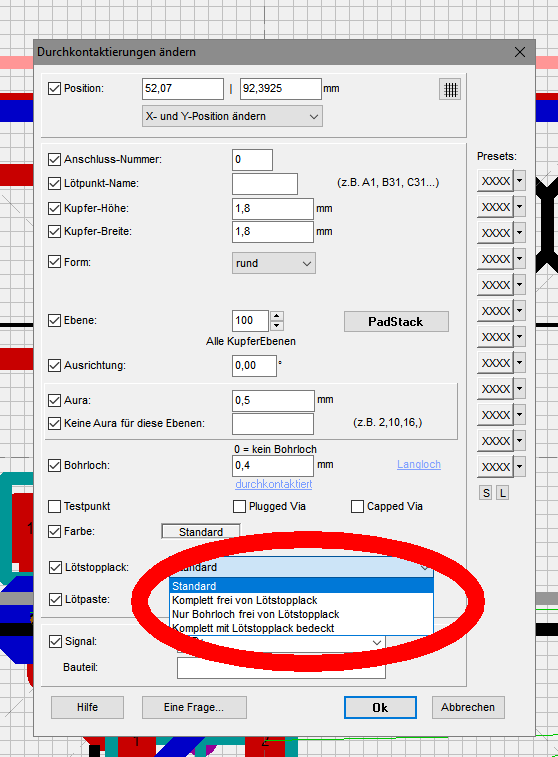Screen dimensions: 558x757
Task: Toggle Keine Aura für diese Ebenen checkbox
Action: pyautogui.click(x=55, y=423)
